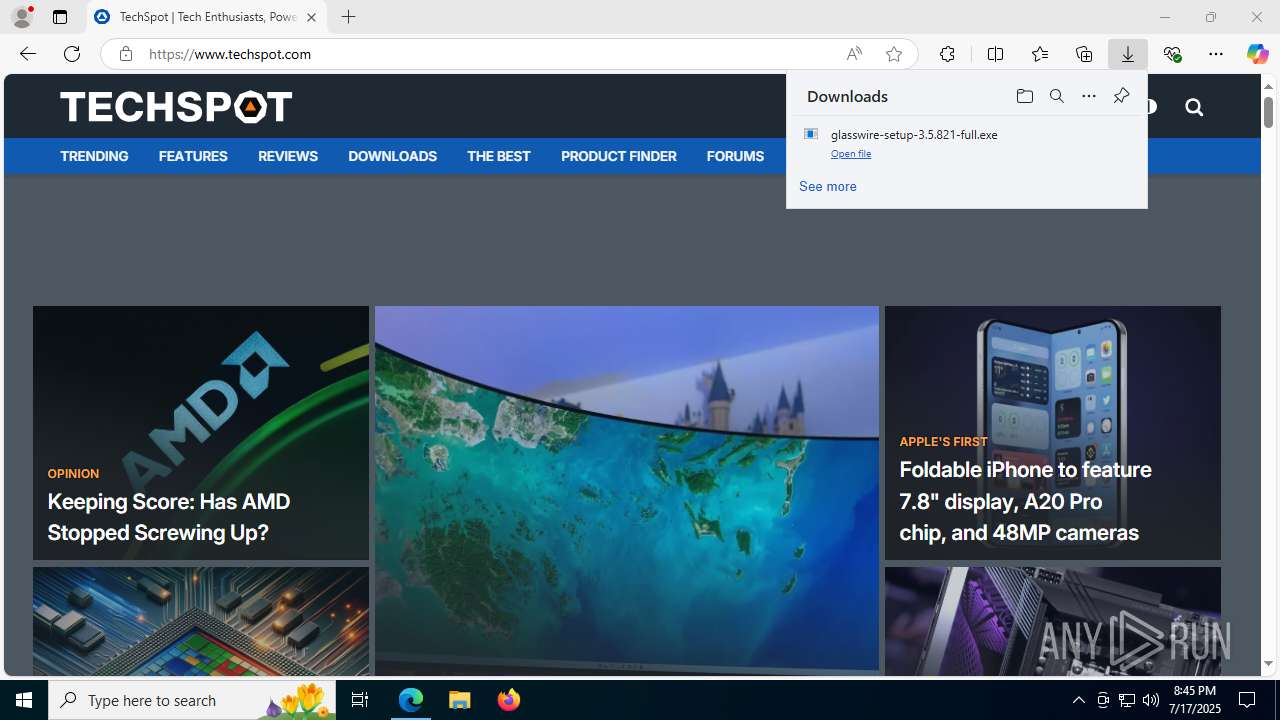Toggle the Downloads toolbar button
Viewport: 1280px width, 720px height.
click(1128, 54)
